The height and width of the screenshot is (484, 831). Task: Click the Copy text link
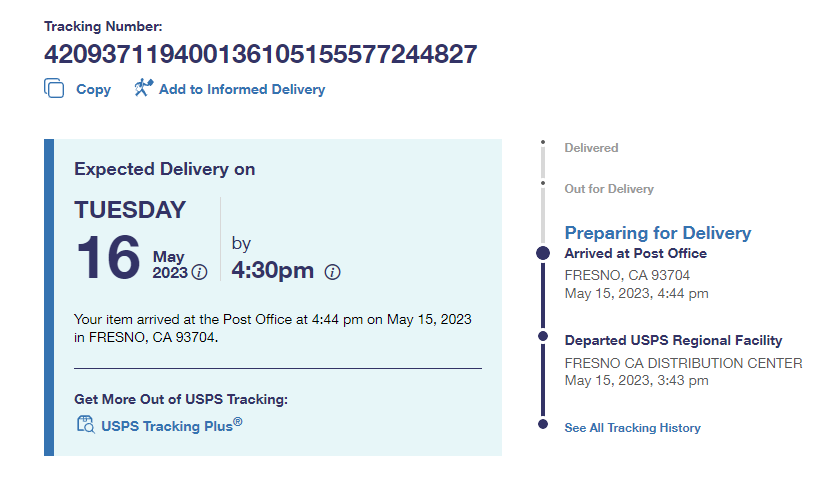coord(93,89)
